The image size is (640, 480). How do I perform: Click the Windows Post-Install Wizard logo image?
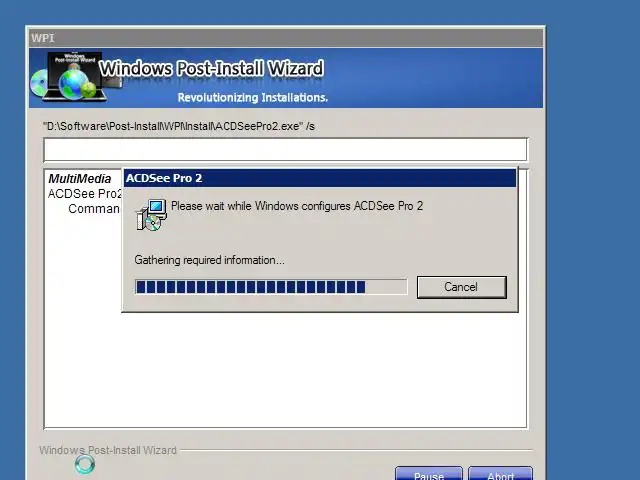[75, 76]
